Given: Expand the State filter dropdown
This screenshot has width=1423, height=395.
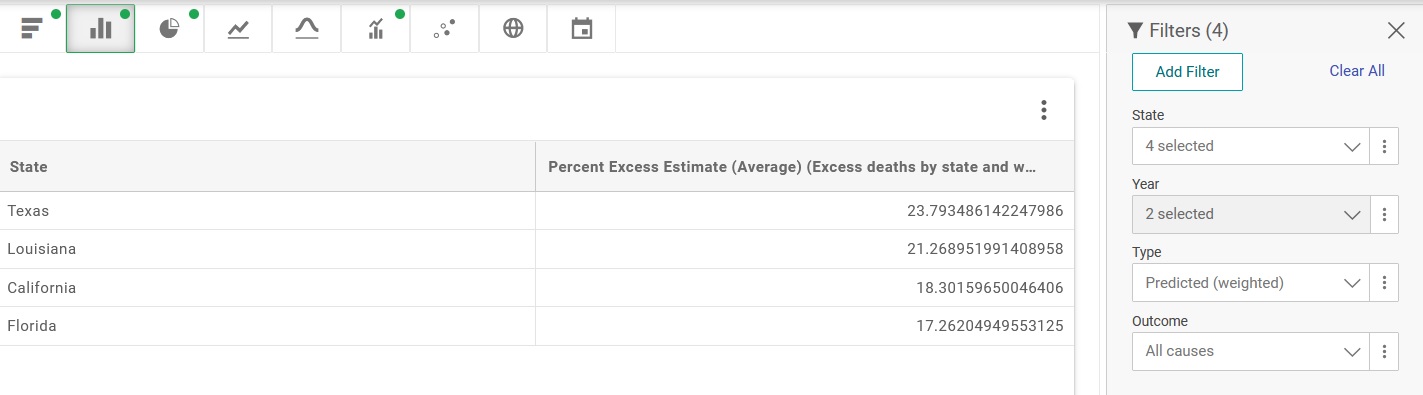Looking at the screenshot, I should click(x=1251, y=146).
